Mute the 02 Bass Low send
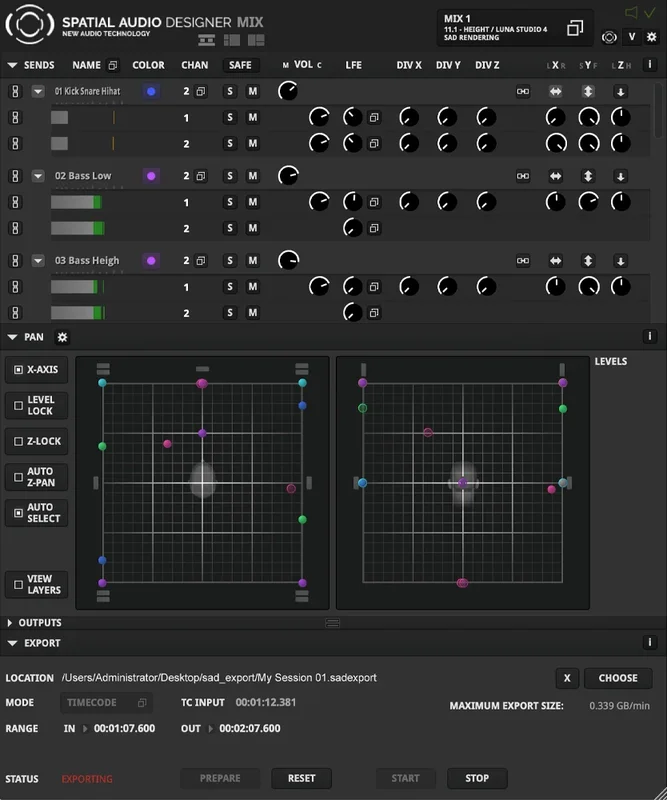Viewport: 667px width, 800px height. tap(253, 176)
